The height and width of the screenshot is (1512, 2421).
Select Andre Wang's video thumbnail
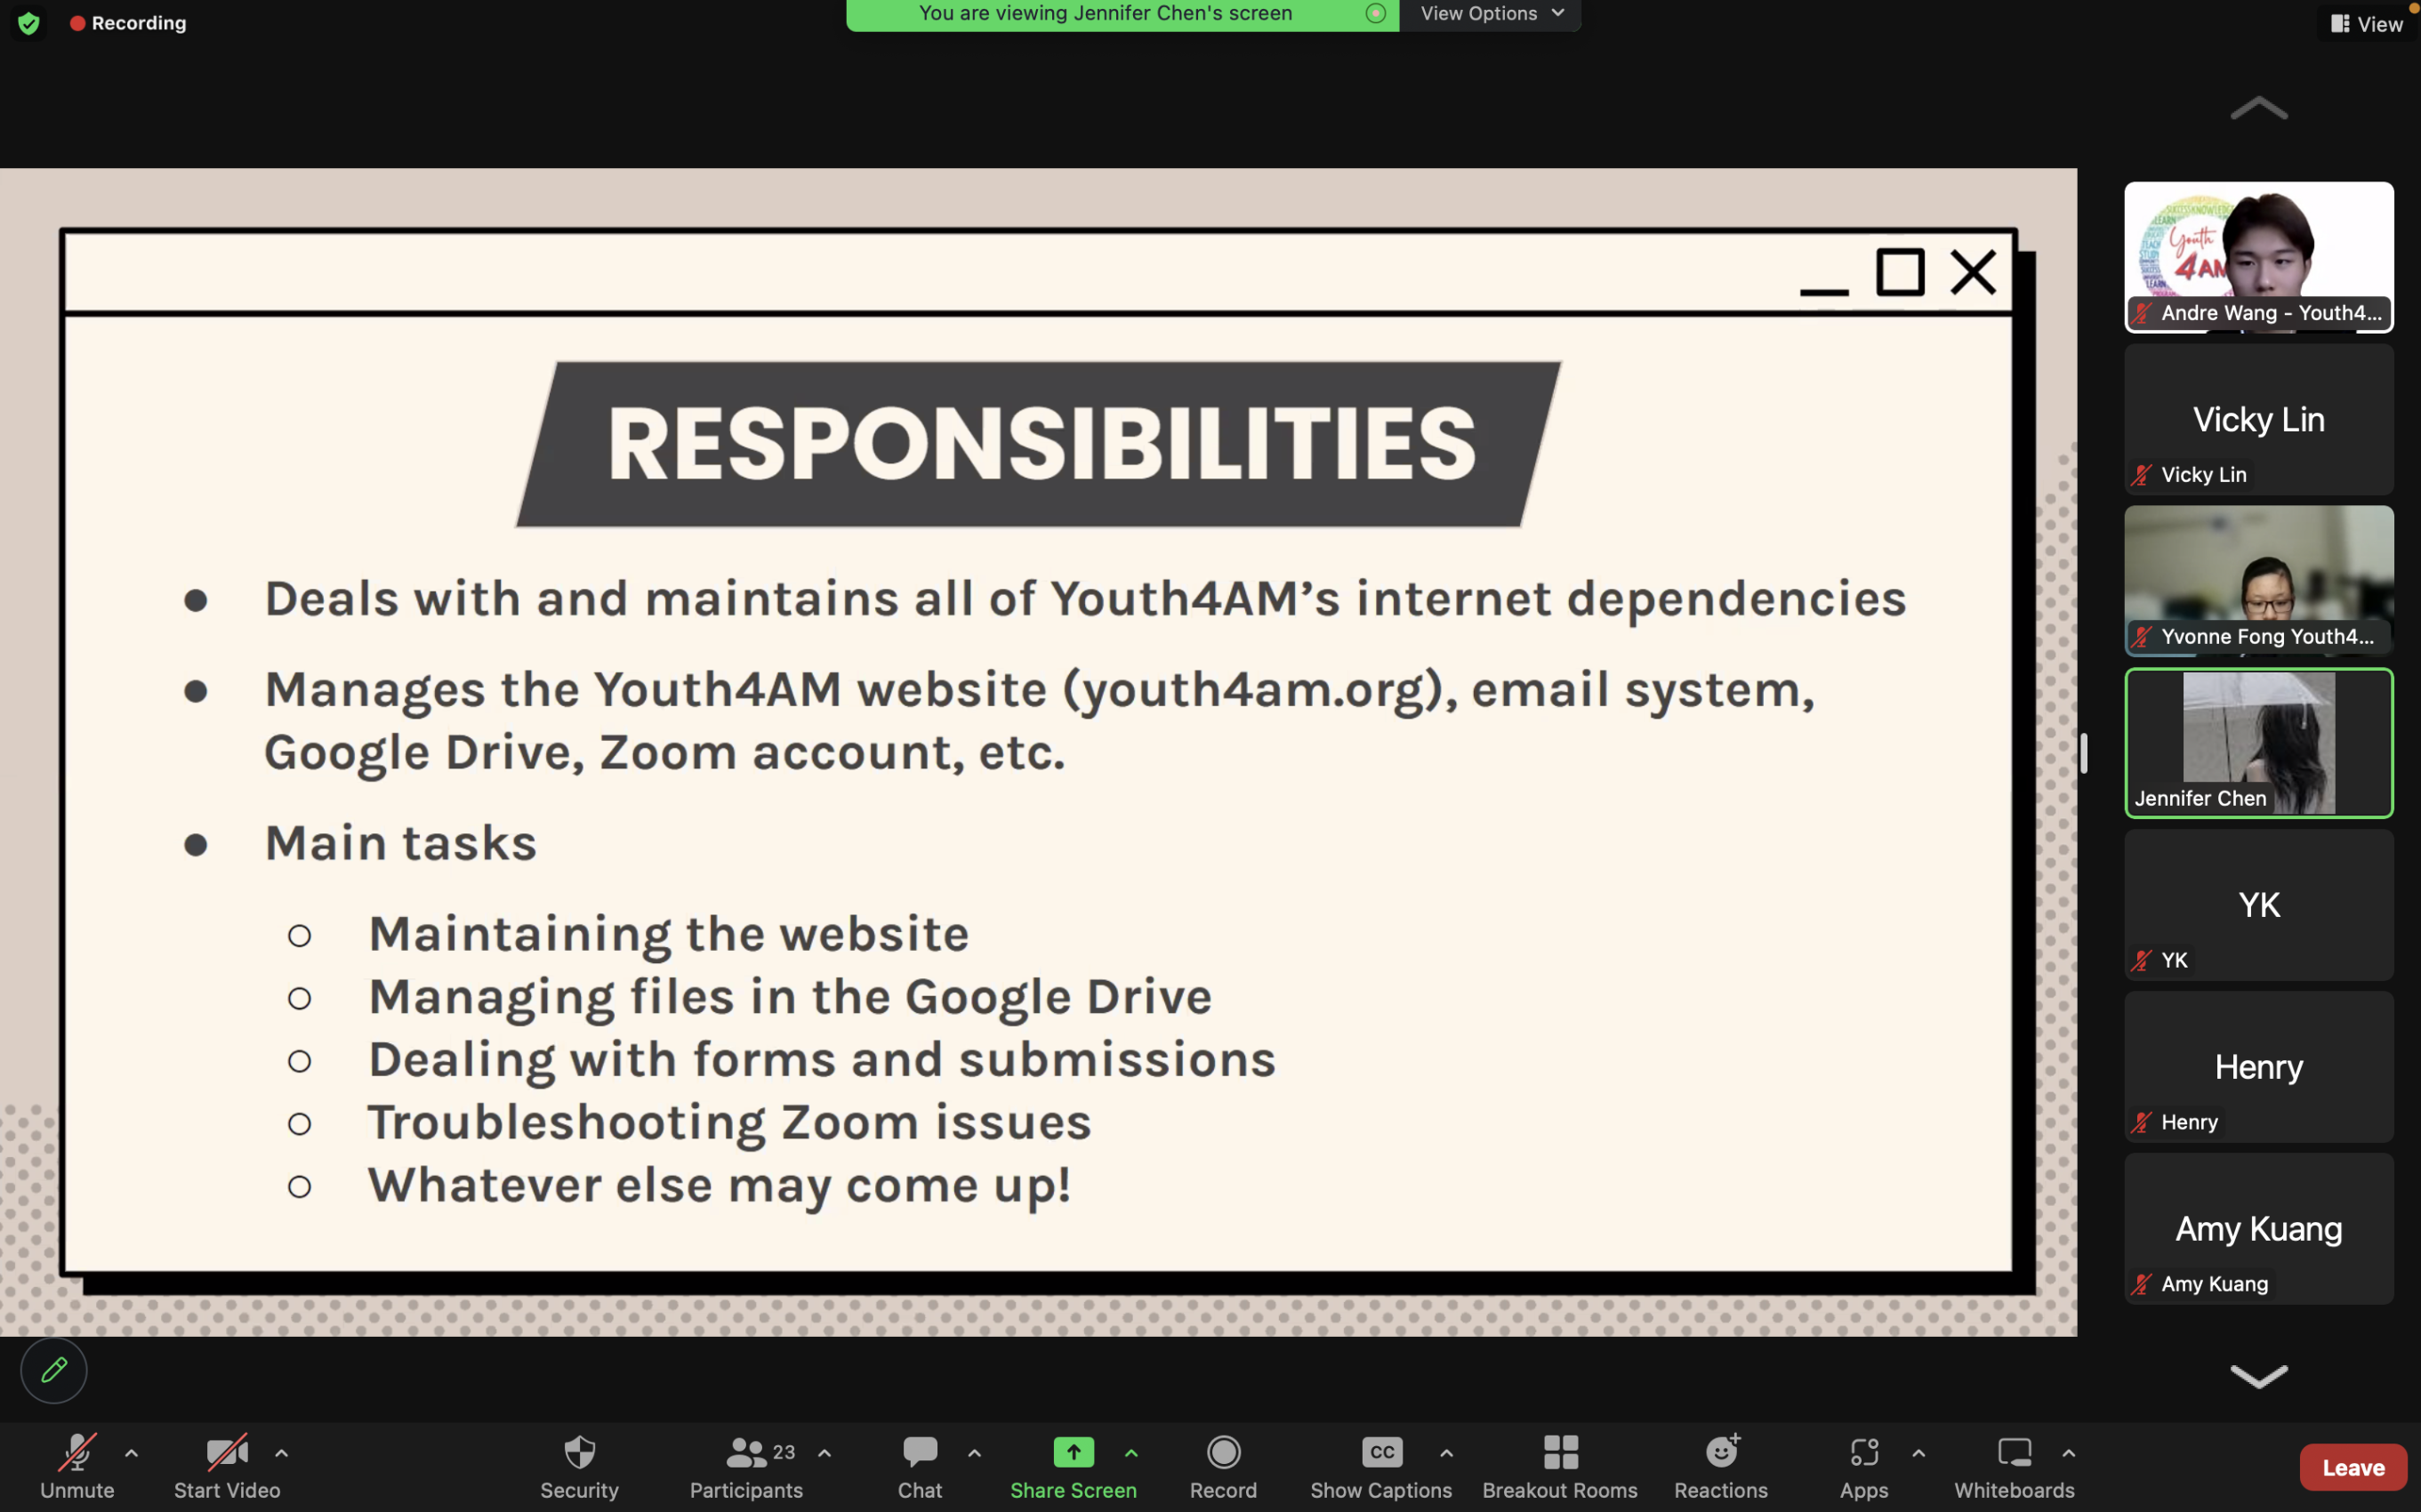point(2259,257)
